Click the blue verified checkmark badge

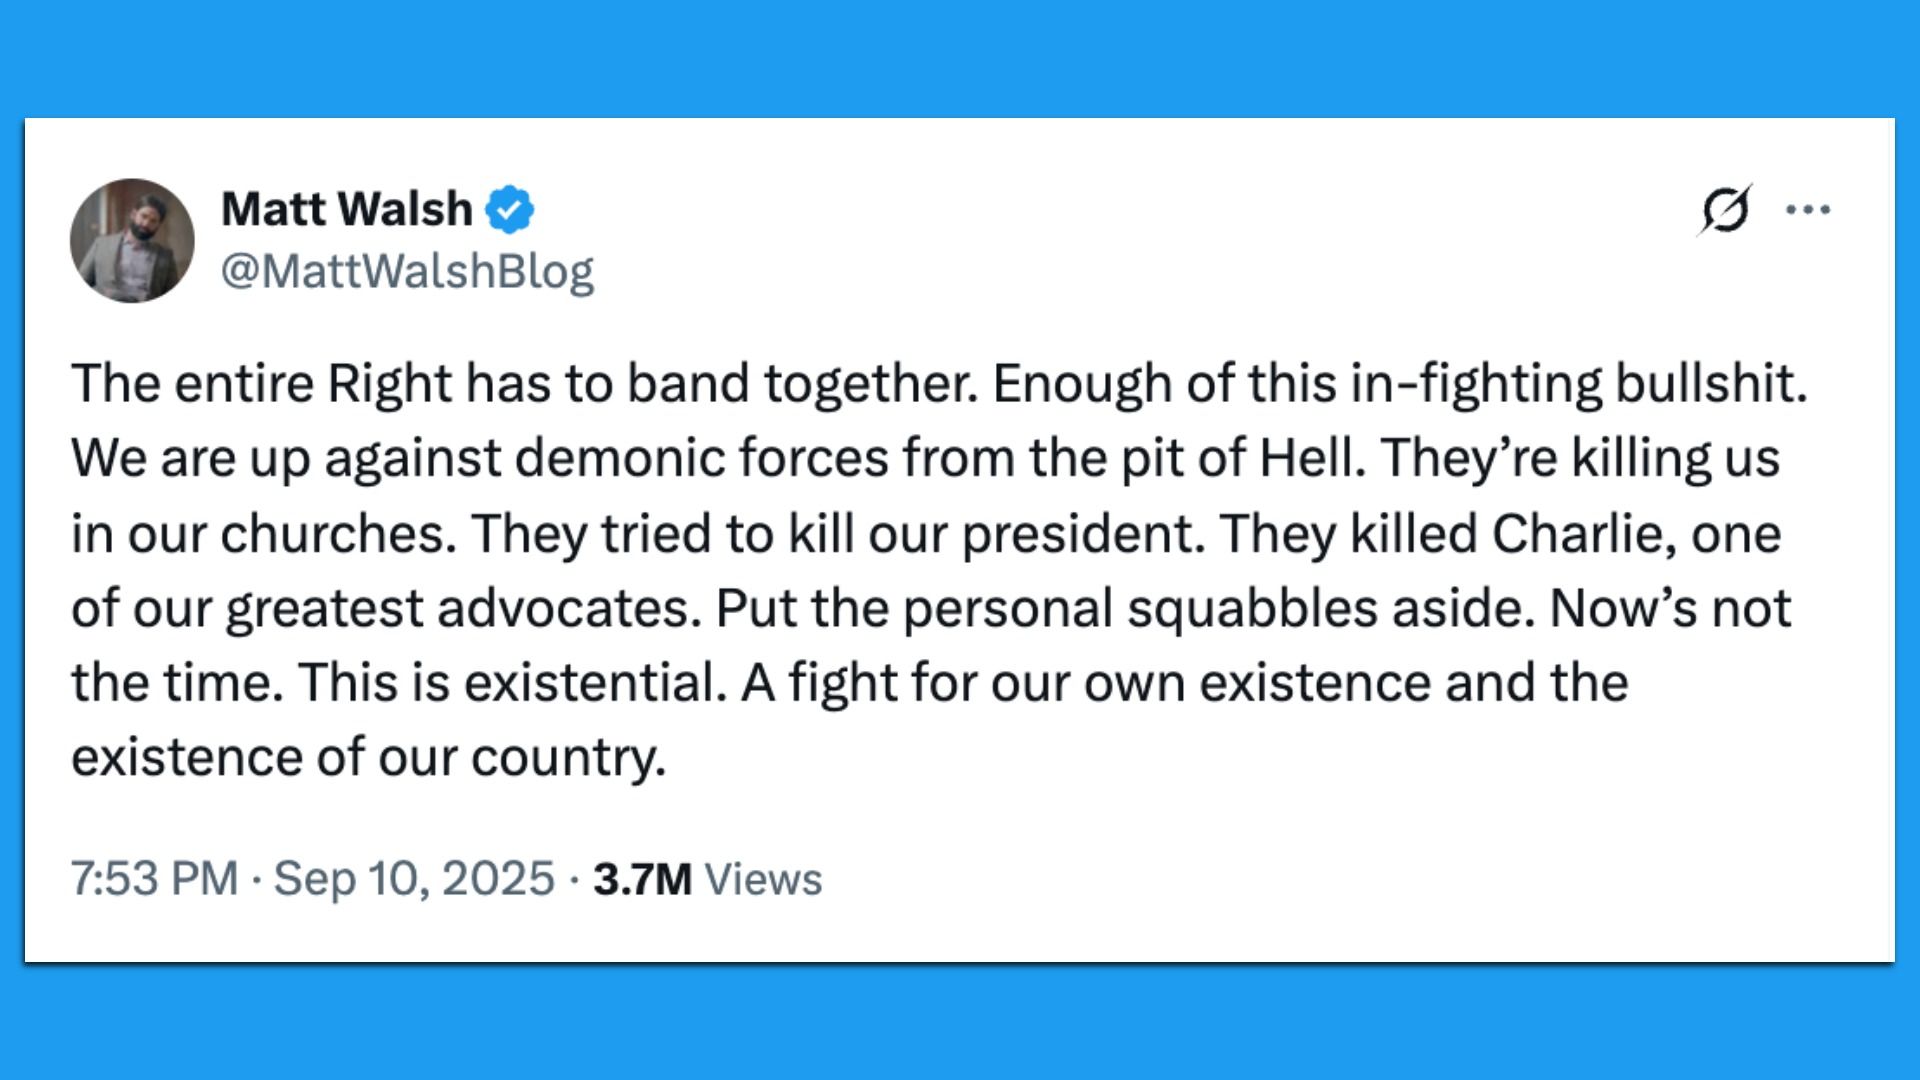coord(510,210)
